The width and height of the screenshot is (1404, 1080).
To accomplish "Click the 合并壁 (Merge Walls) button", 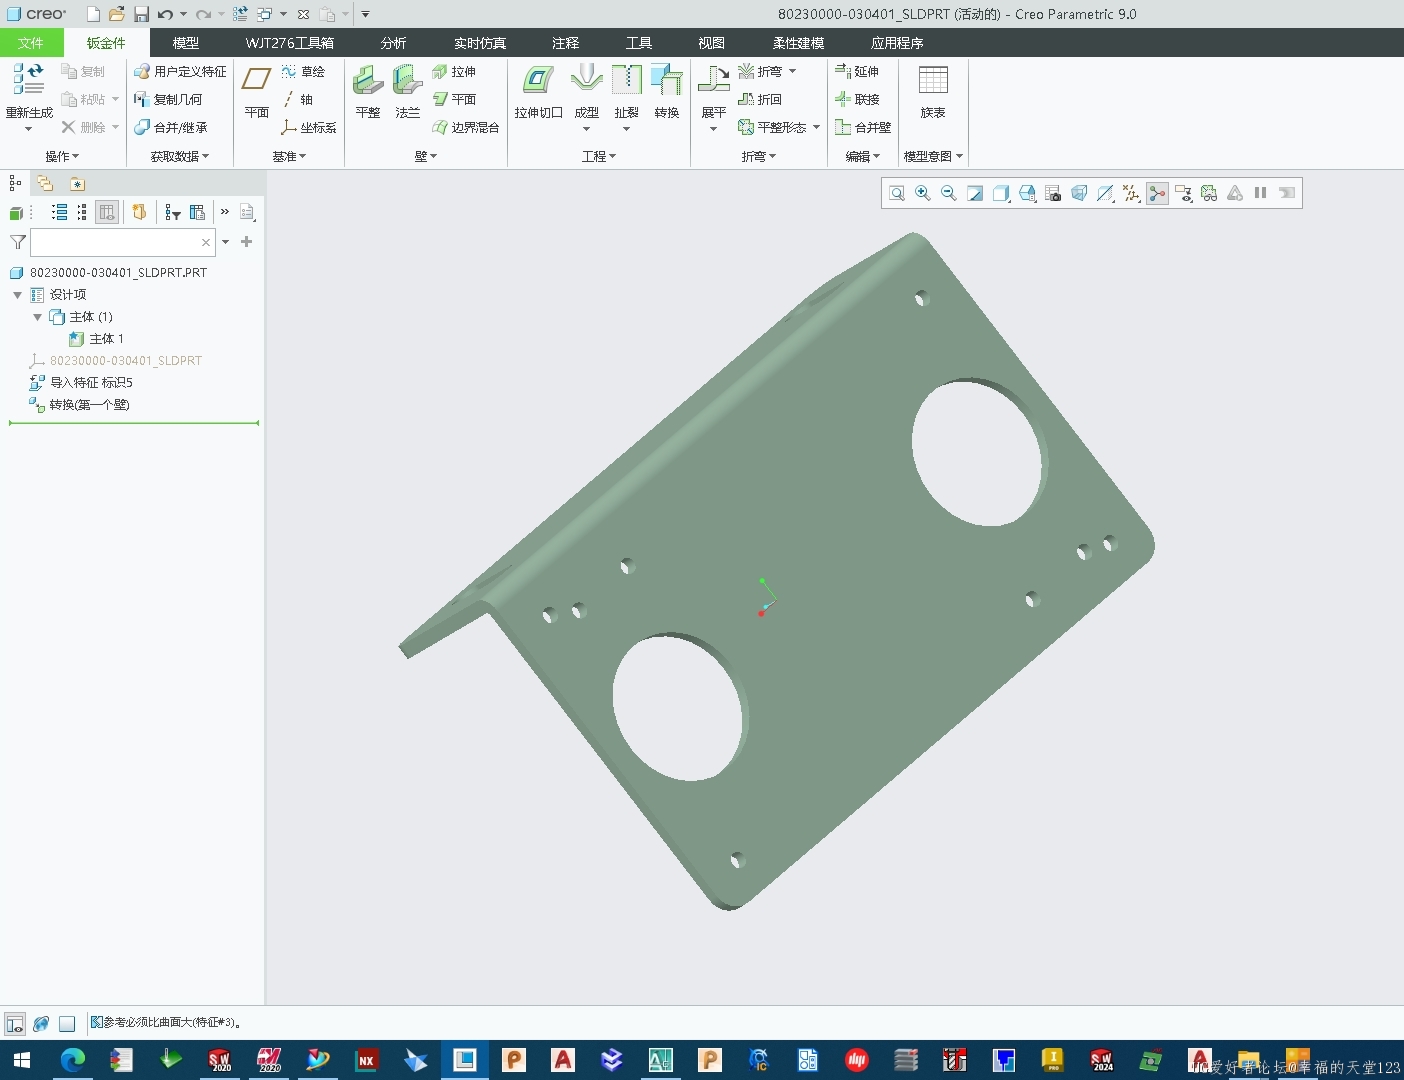I will pyautogui.click(x=863, y=128).
